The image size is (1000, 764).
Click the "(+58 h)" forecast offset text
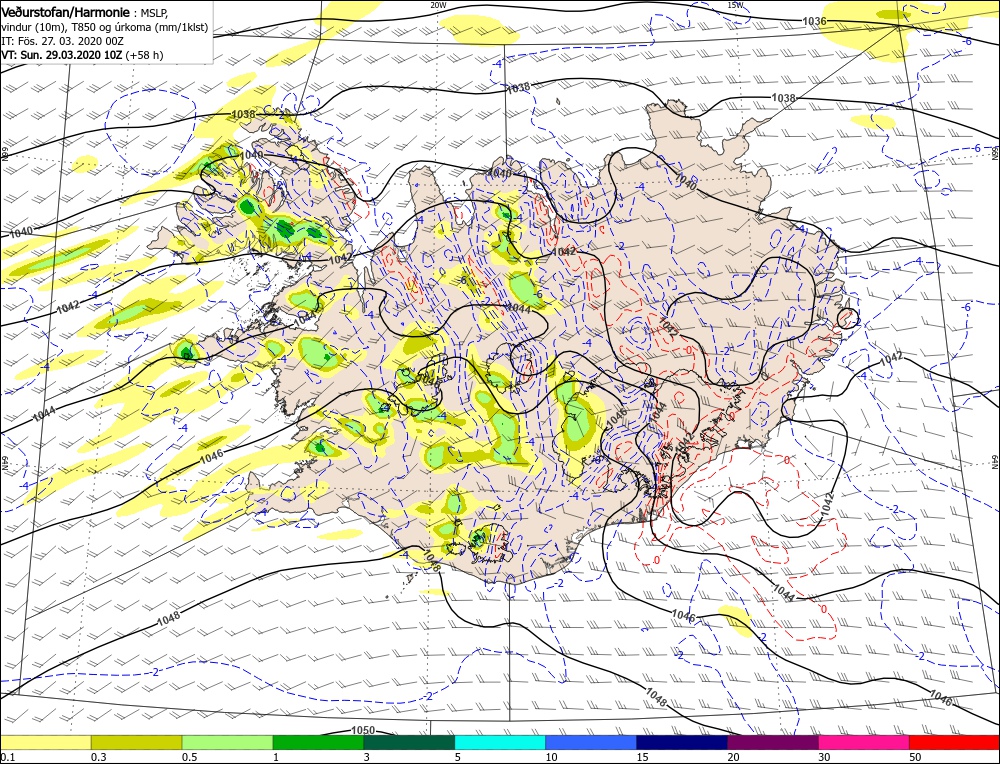pos(145,55)
